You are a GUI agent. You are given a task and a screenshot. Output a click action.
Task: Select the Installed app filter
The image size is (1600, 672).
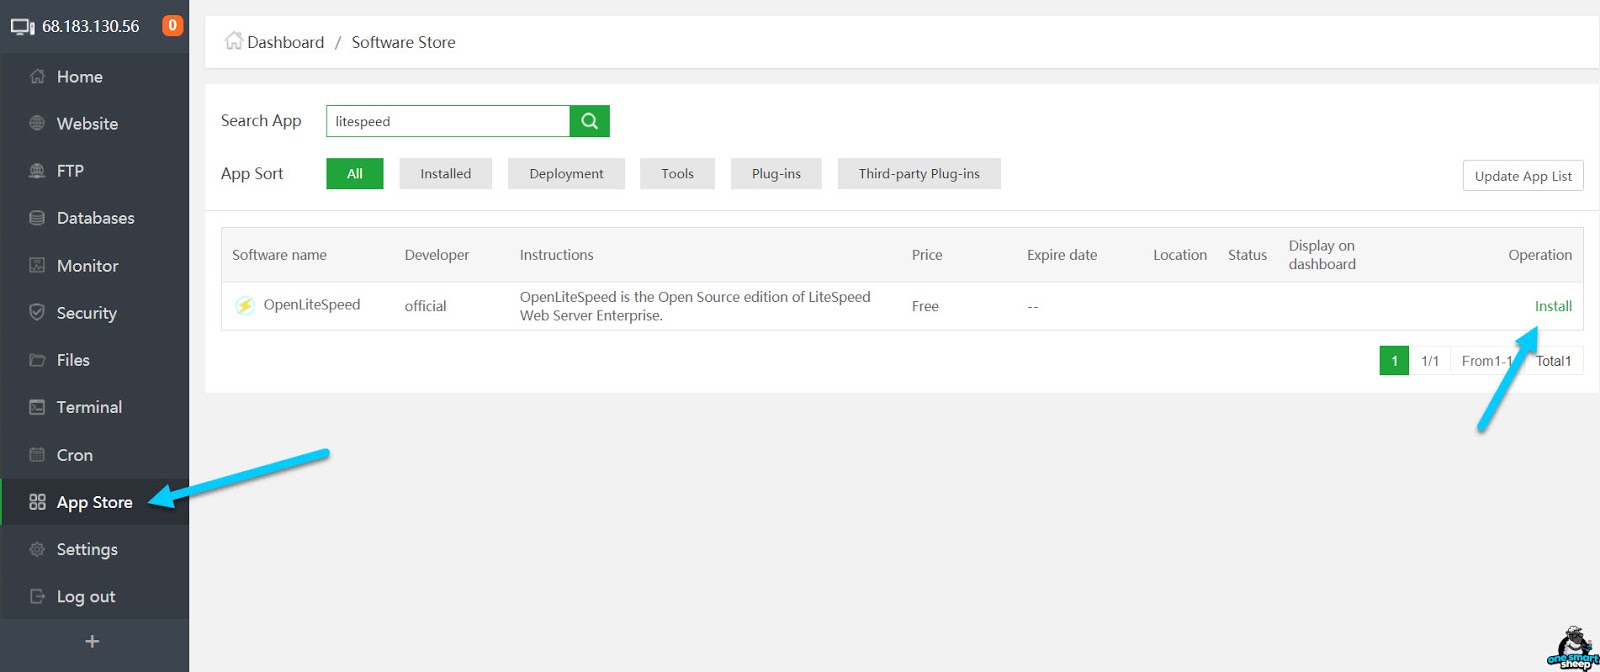coord(445,174)
